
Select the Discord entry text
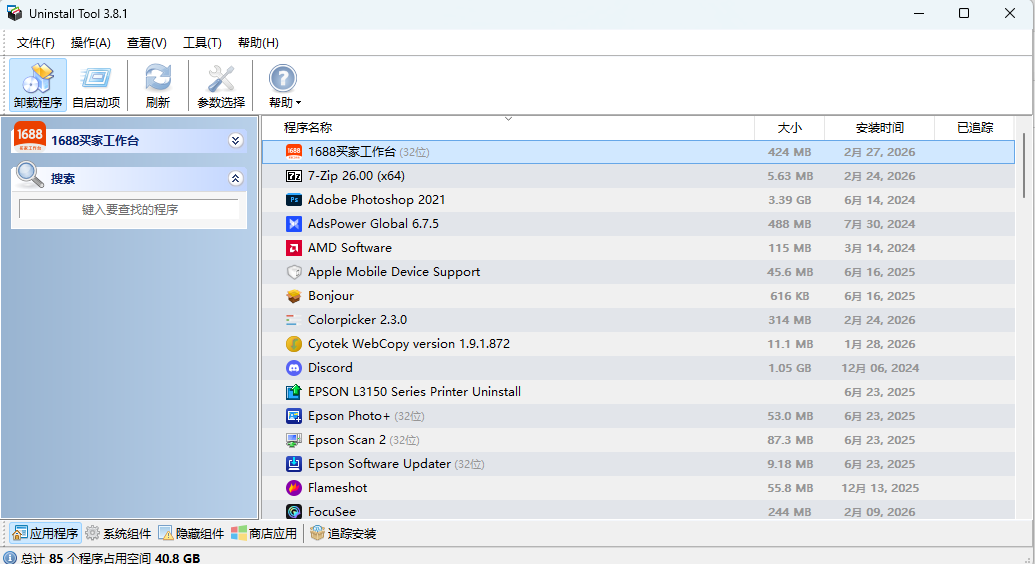tap(330, 368)
